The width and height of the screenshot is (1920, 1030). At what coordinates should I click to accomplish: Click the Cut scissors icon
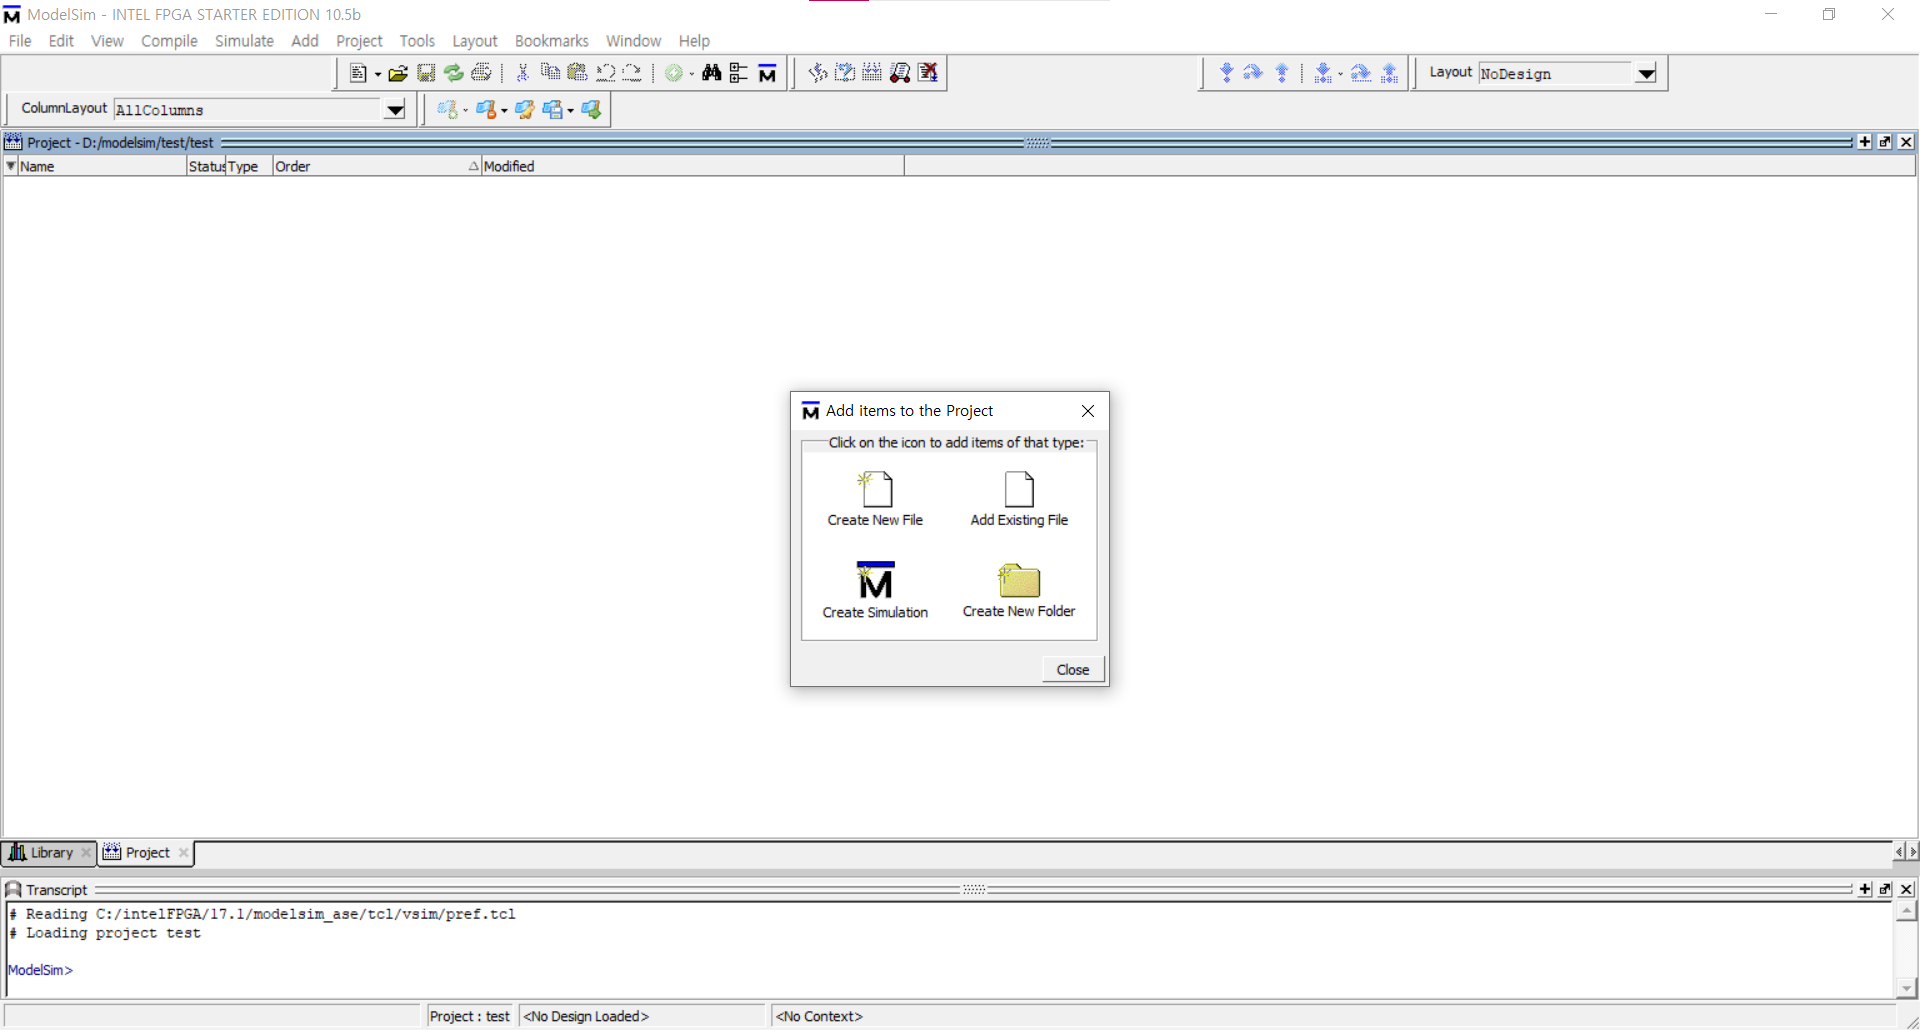click(522, 73)
